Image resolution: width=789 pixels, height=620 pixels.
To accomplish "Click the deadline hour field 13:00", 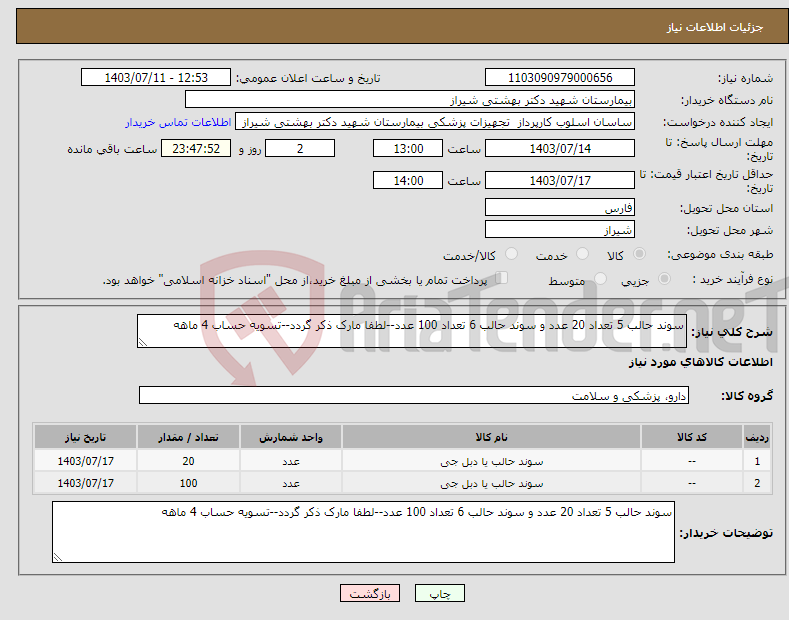I will [408, 148].
